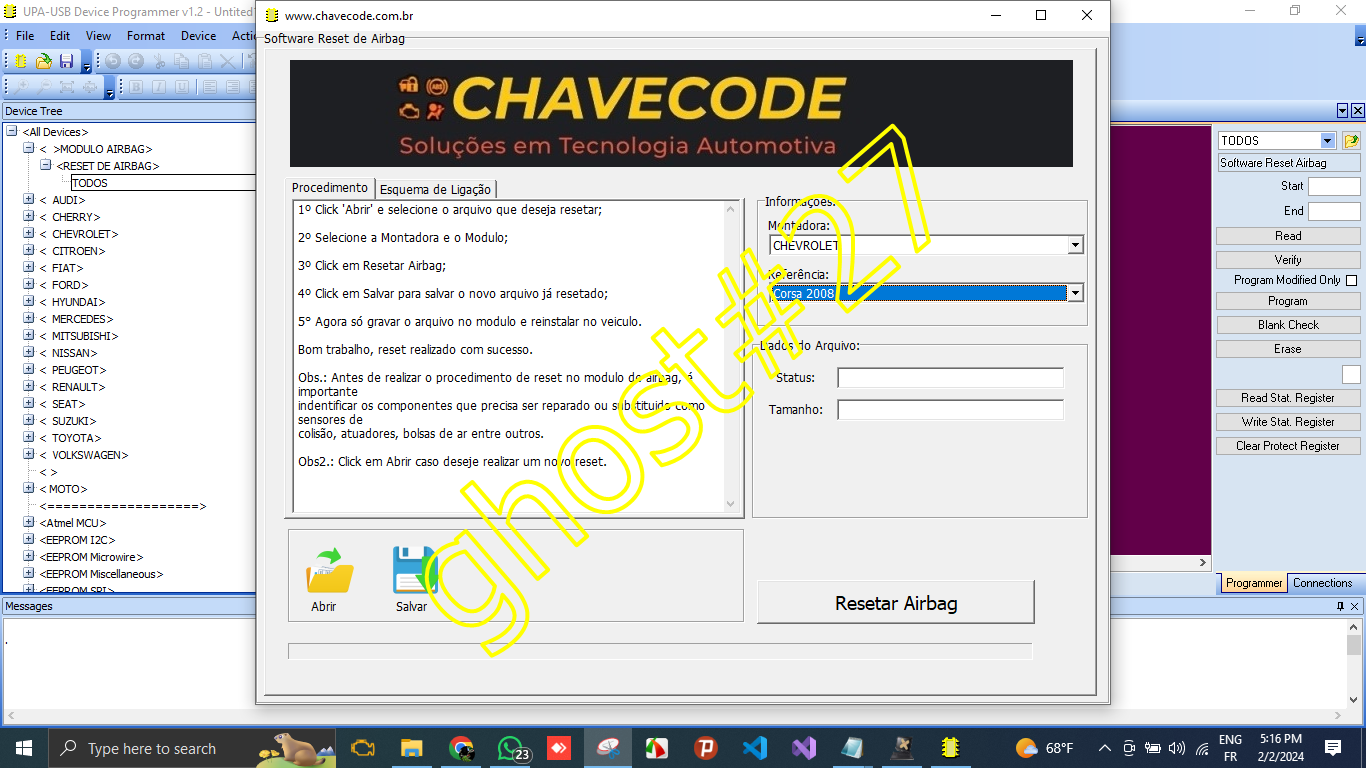Click the Salvar floppy disk icon
Image resolution: width=1366 pixels, height=768 pixels.
415,571
